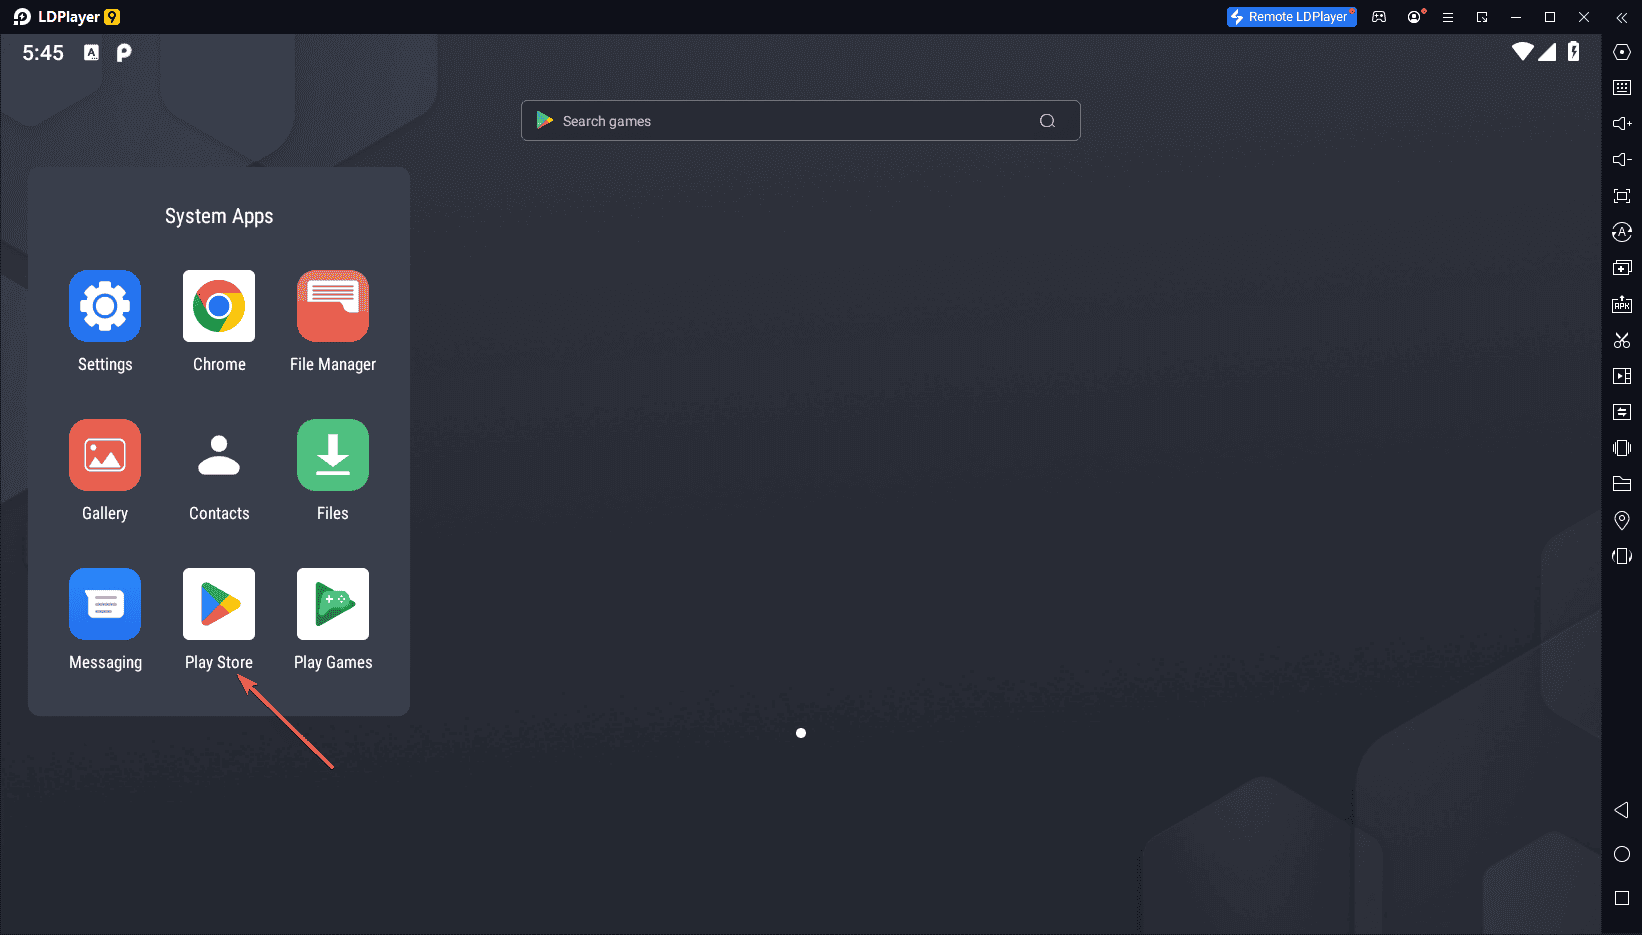Toggle fullscreen from the sidebar icon
Image resolution: width=1642 pixels, height=935 pixels.
pyautogui.click(x=1622, y=196)
